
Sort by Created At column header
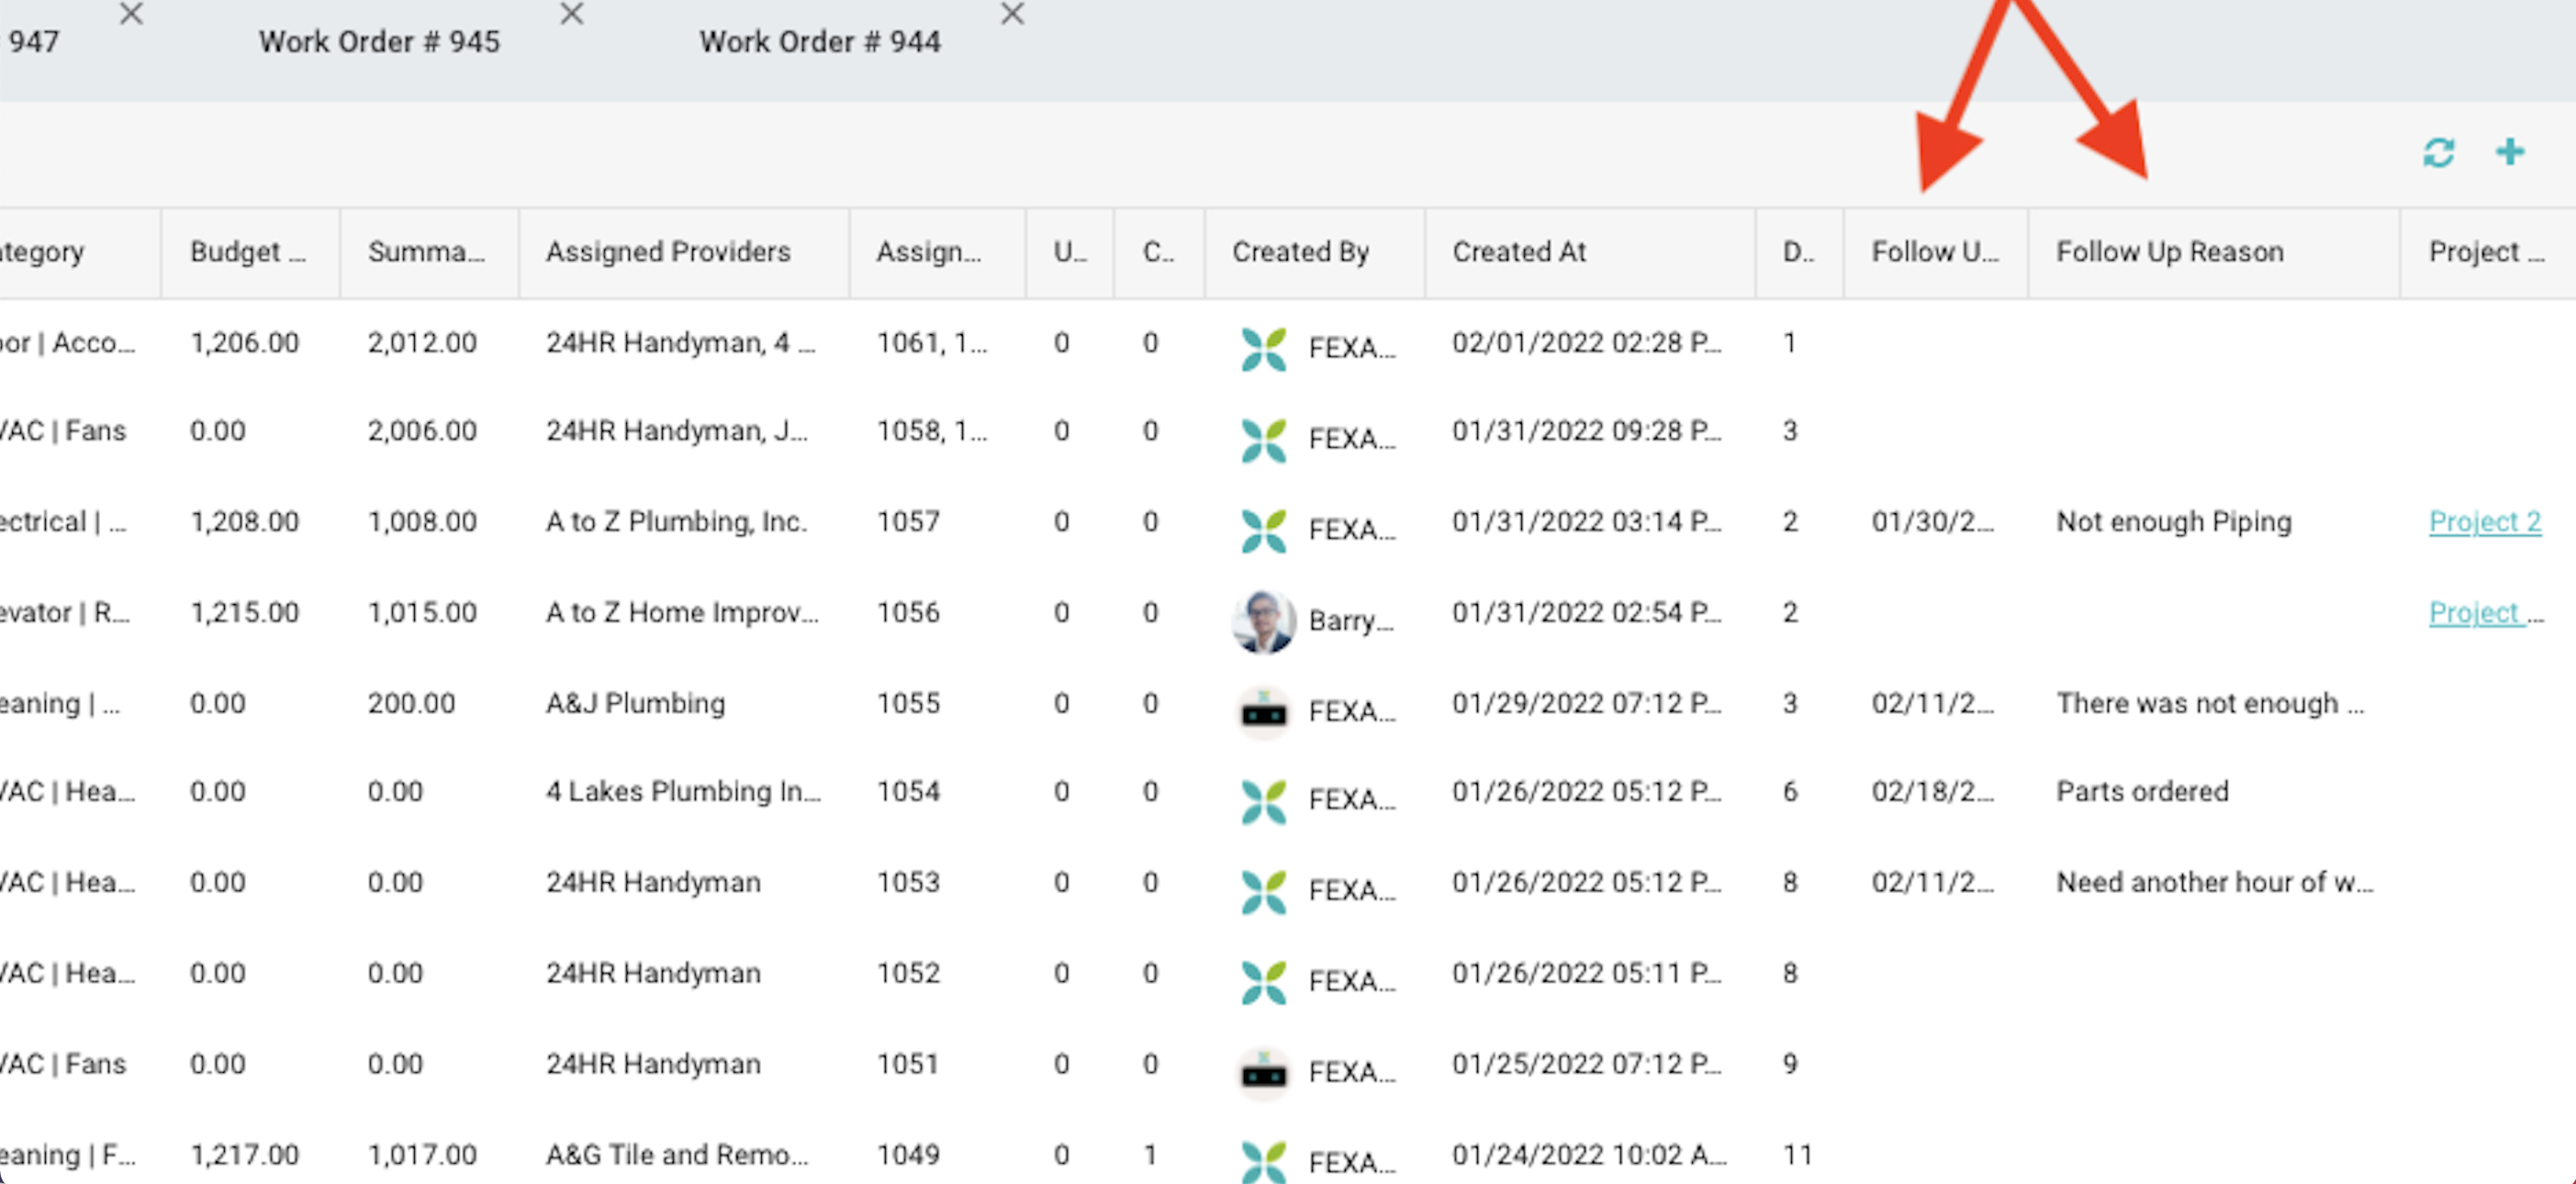click(1518, 252)
